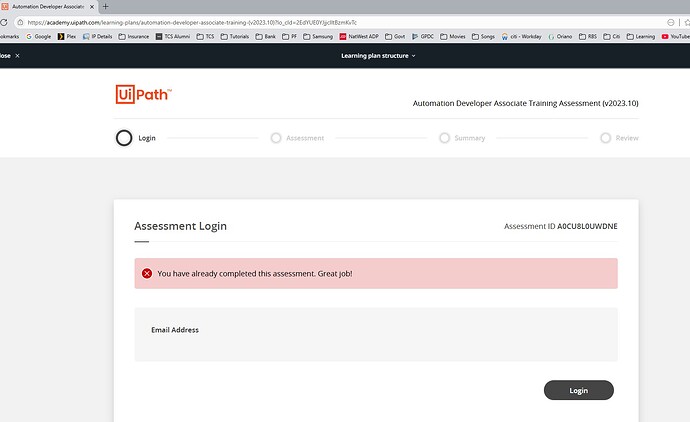Select the Review step circle
The image size is (690, 422).
[x=606, y=138]
